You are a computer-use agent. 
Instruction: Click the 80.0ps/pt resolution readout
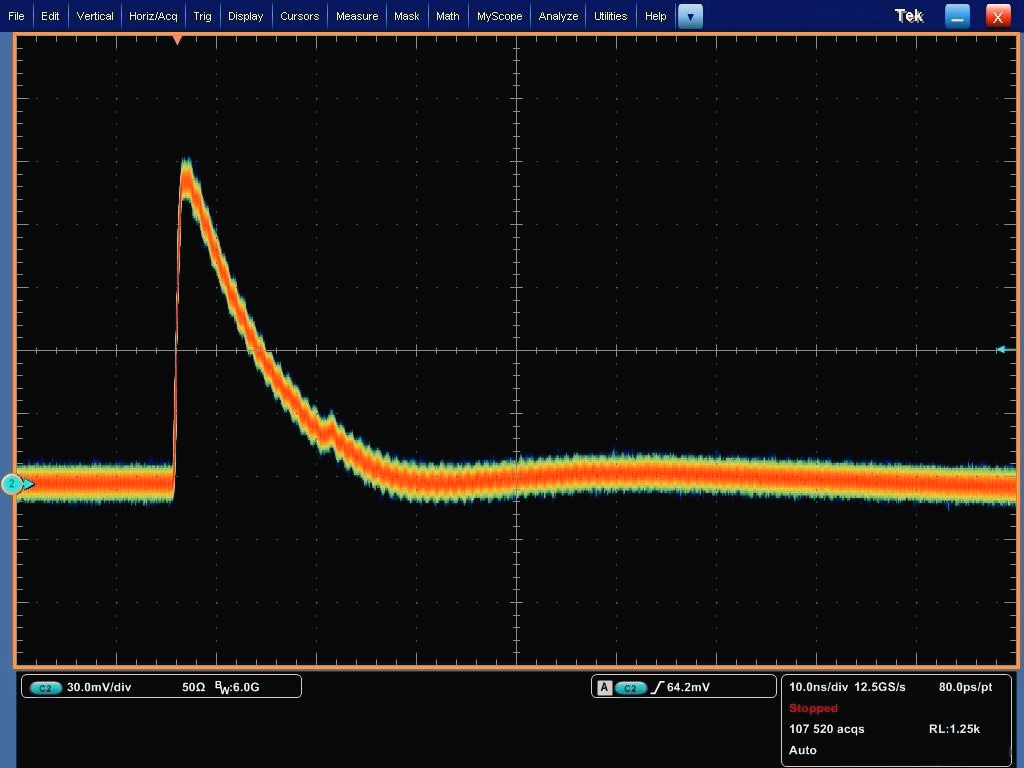(965, 687)
